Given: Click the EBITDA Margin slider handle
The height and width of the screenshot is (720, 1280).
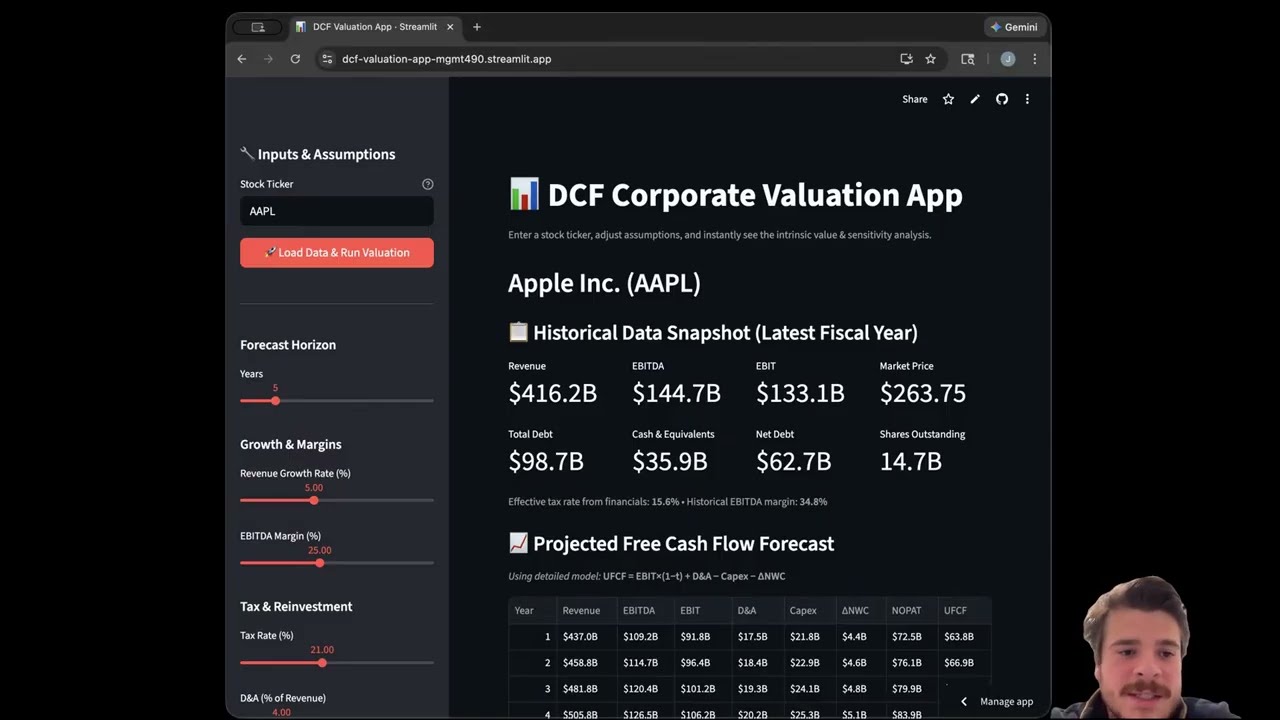Looking at the screenshot, I should click(320, 563).
